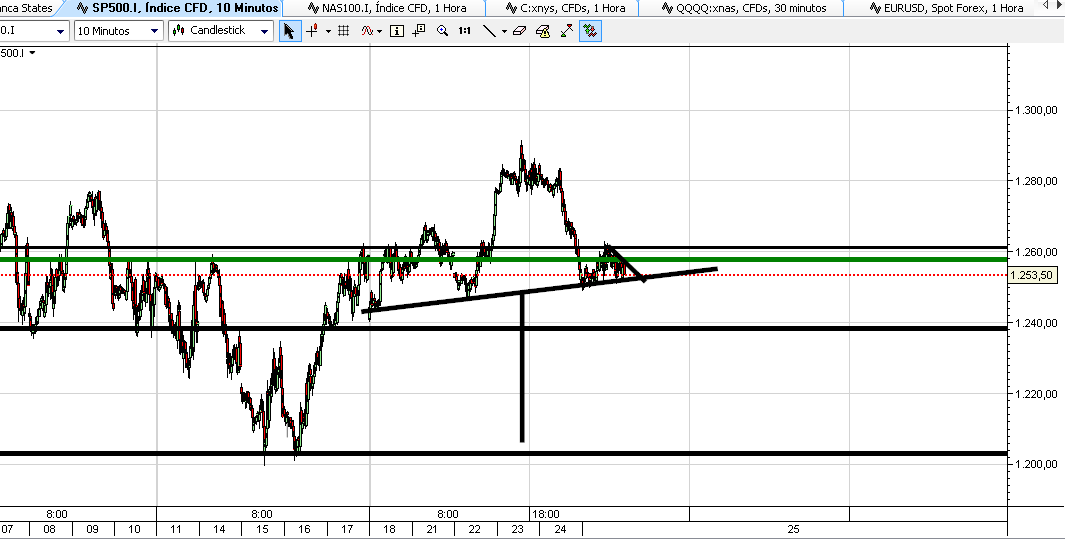Click the green-red arrow share icon
The height and width of the screenshot is (540, 1065).
coord(566,31)
